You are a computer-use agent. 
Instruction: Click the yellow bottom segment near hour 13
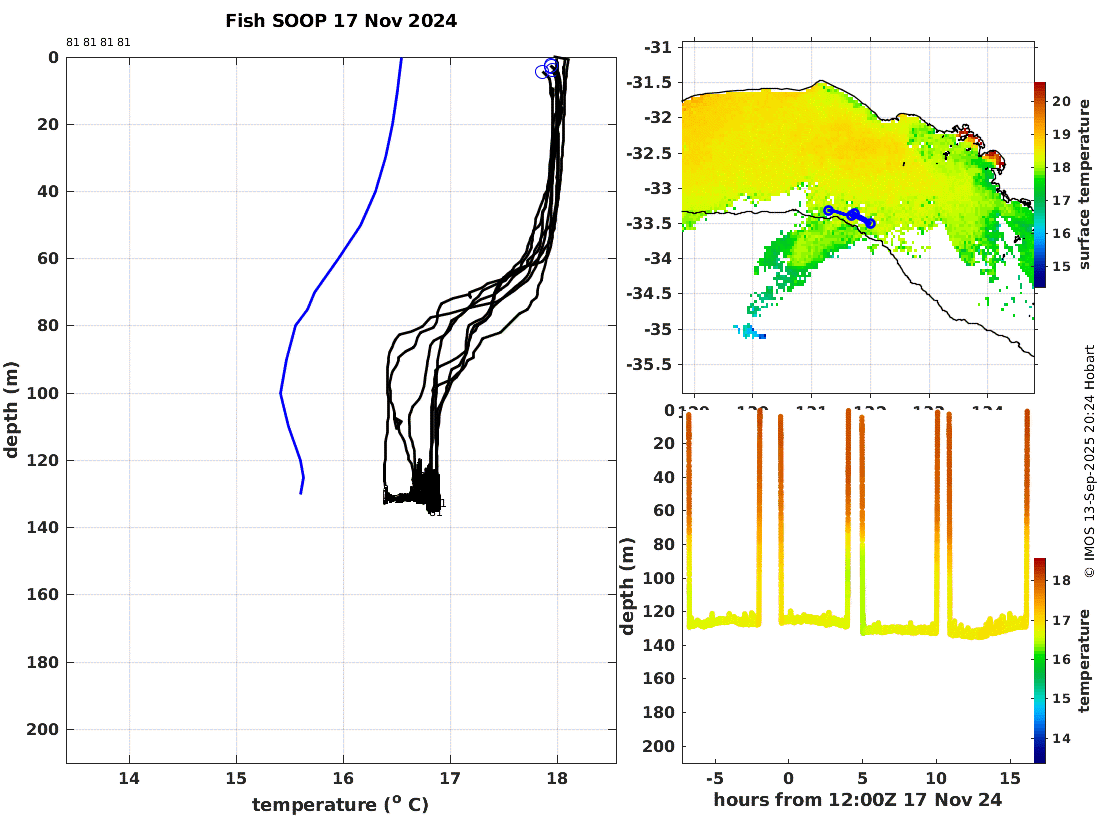click(979, 629)
